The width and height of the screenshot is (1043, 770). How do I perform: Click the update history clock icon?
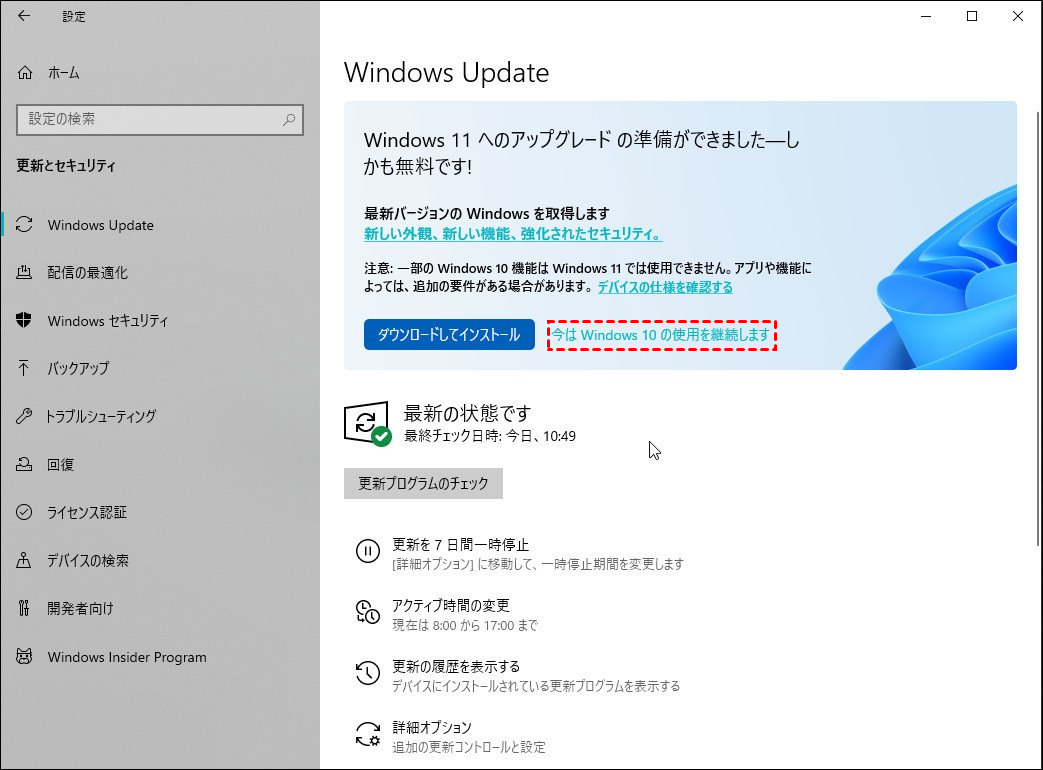pyautogui.click(x=368, y=673)
